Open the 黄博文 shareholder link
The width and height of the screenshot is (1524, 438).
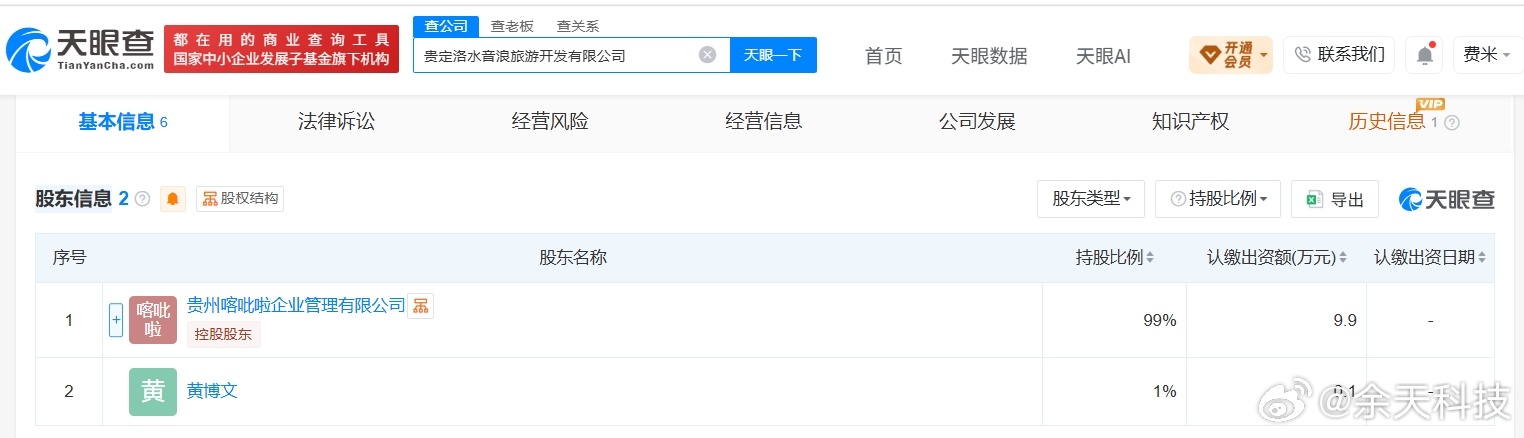pyautogui.click(x=212, y=391)
